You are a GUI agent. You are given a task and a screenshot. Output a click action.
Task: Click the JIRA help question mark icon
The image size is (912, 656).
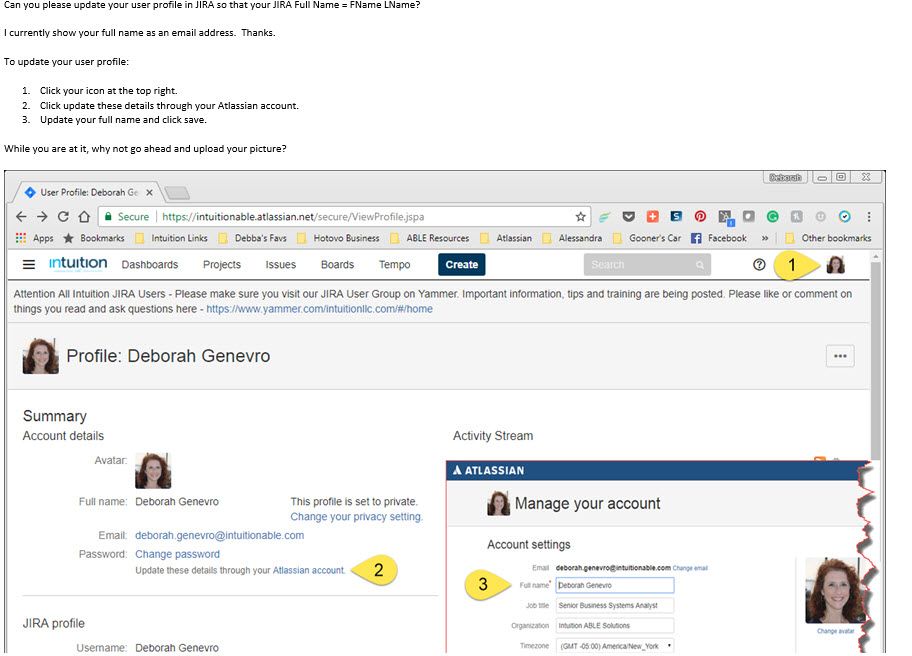click(759, 265)
